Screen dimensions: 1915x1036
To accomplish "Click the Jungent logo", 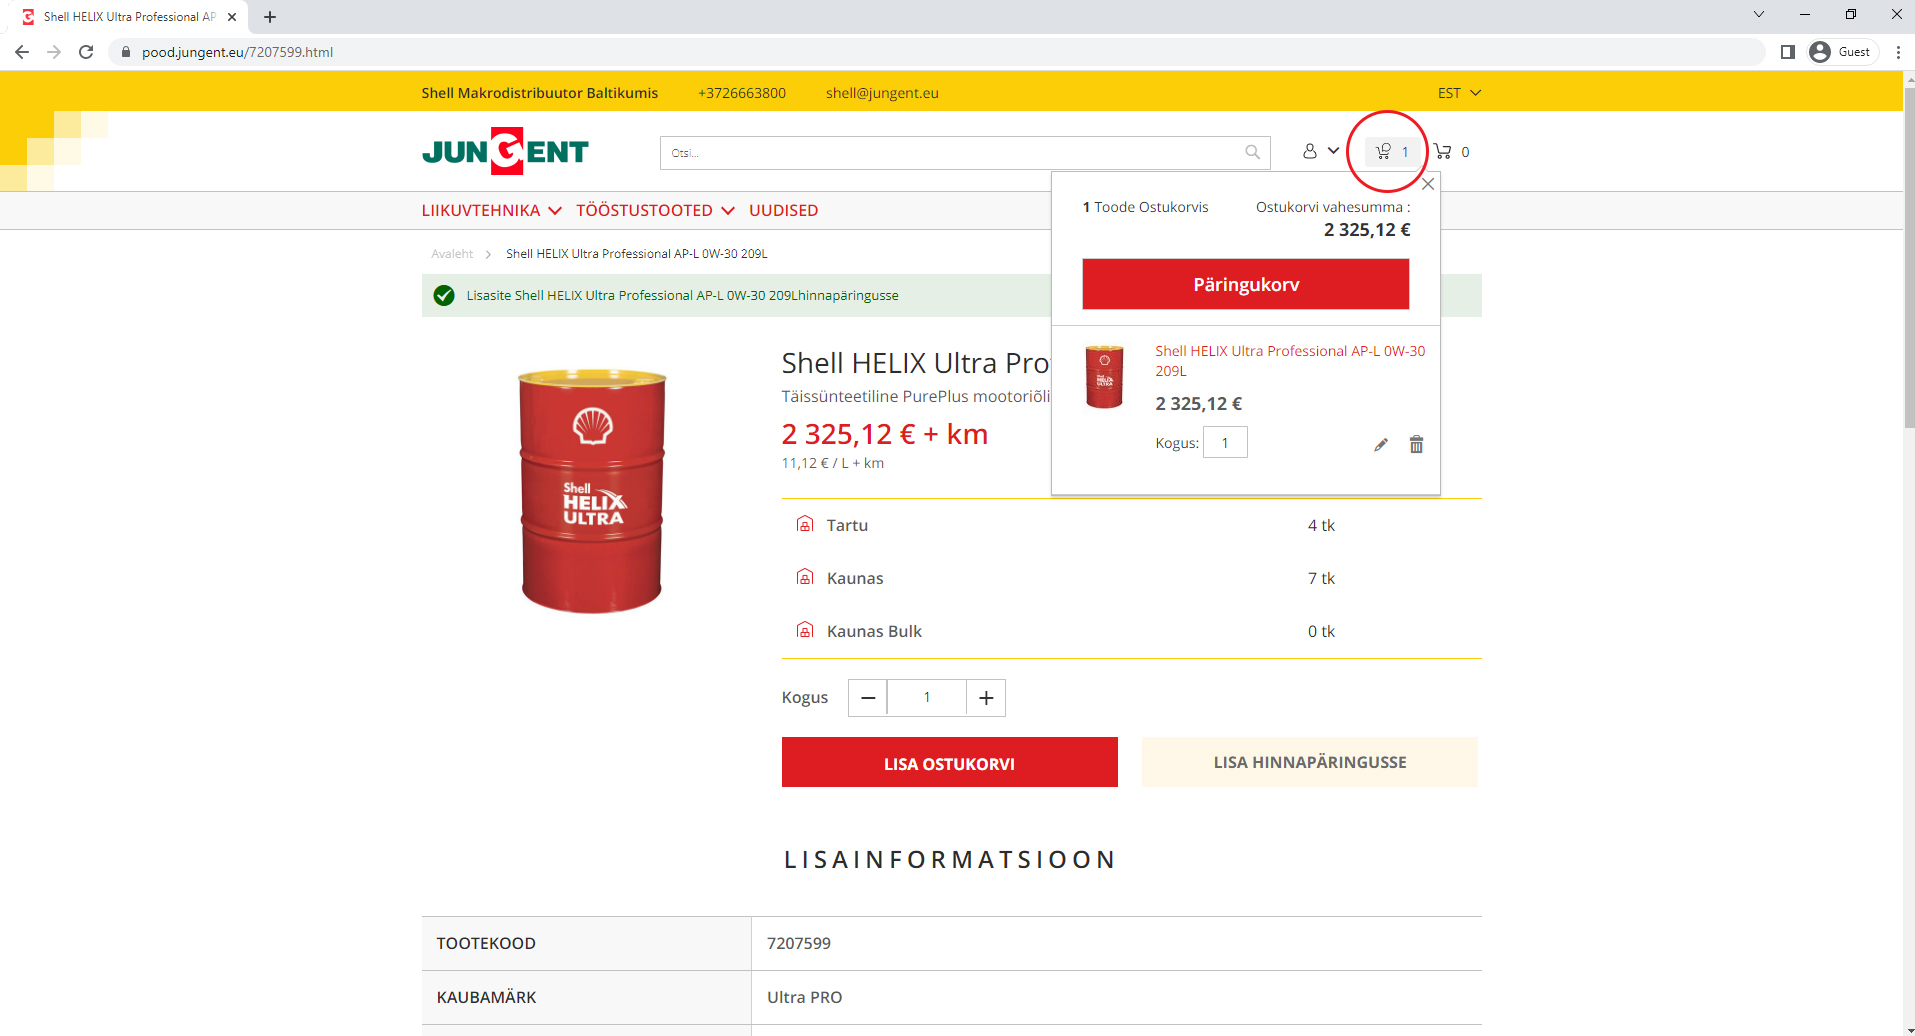I will tap(505, 152).
